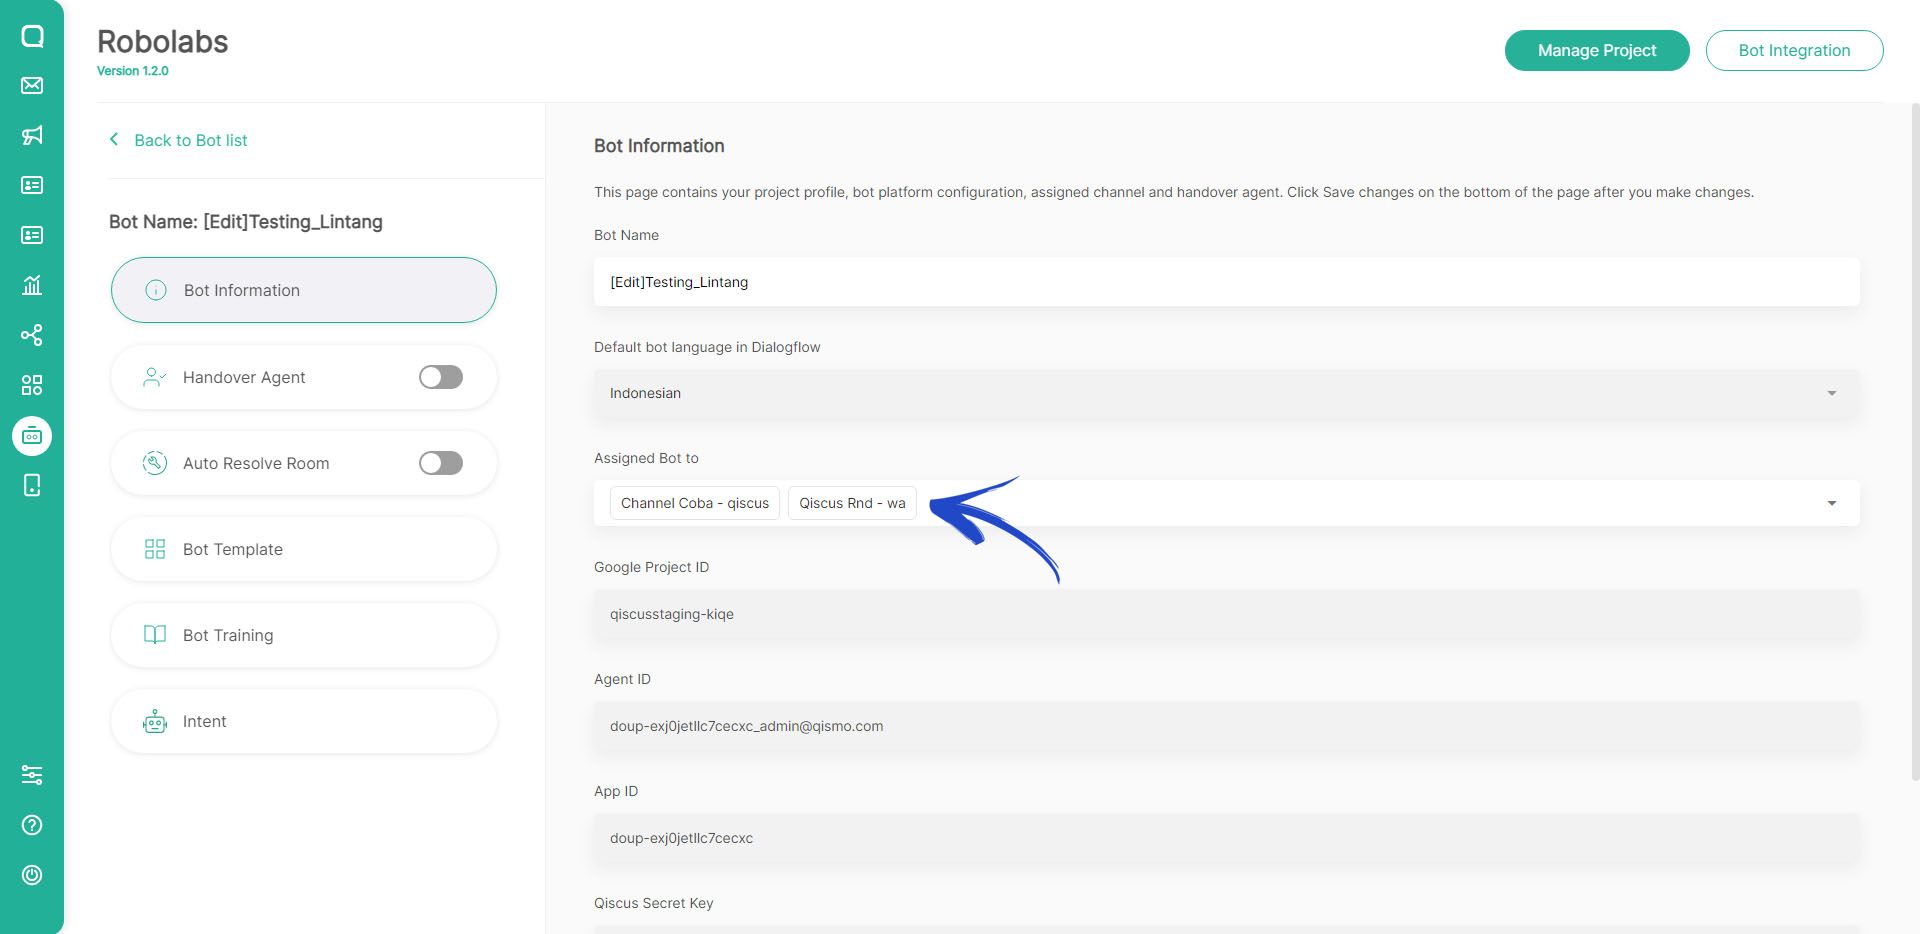Click the broadcast megaphone sidebar icon

click(32, 135)
